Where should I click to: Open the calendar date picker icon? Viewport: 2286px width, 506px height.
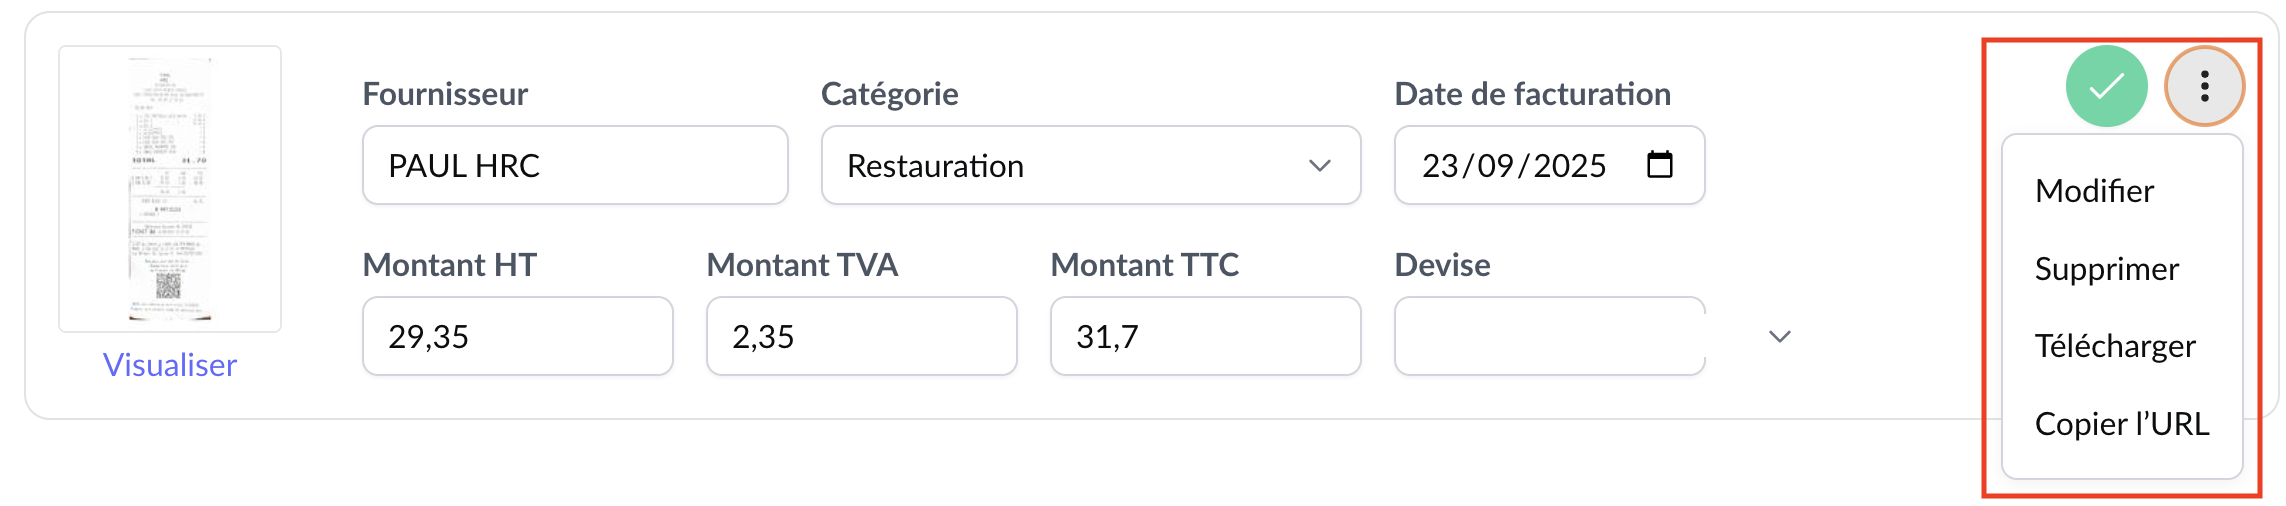coord(1660,165)
